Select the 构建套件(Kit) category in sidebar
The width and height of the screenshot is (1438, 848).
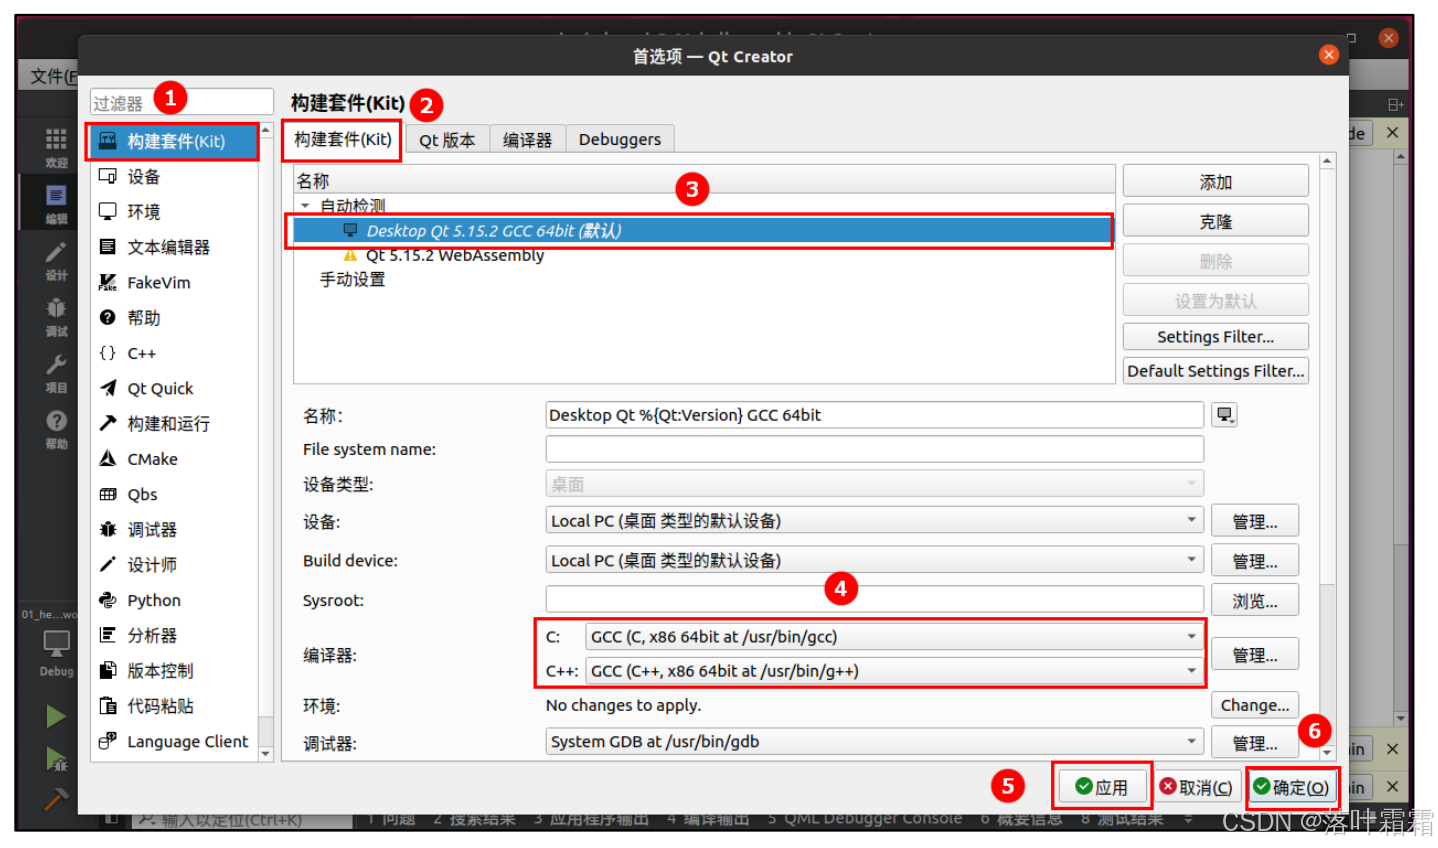(x=174, y=142)
